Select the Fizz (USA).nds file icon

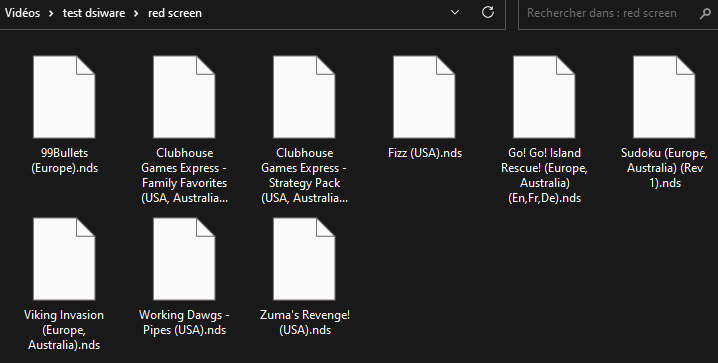424,97
